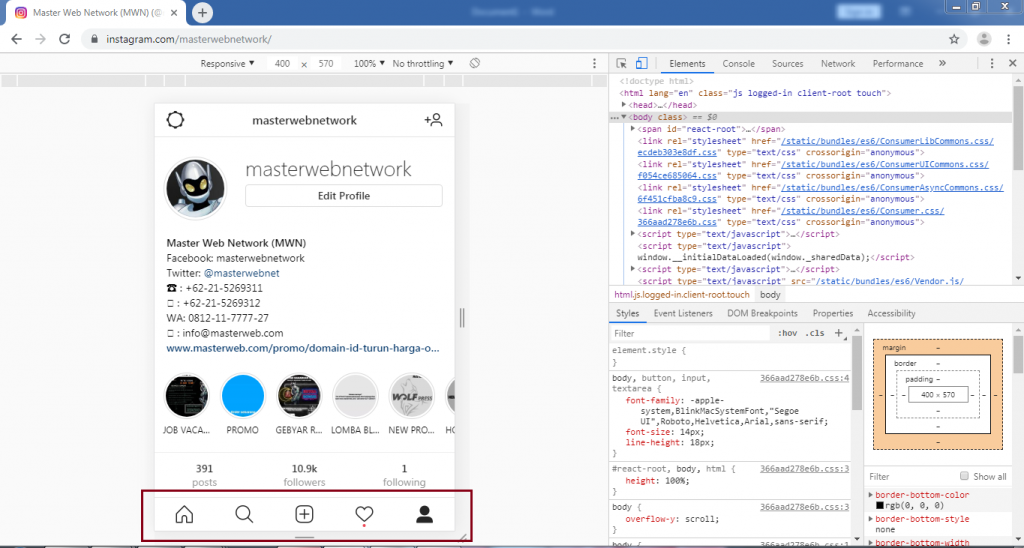This screenshot has height=548, width=1024.
Task: Select the Elements tab
Action: tap(687, 63)
